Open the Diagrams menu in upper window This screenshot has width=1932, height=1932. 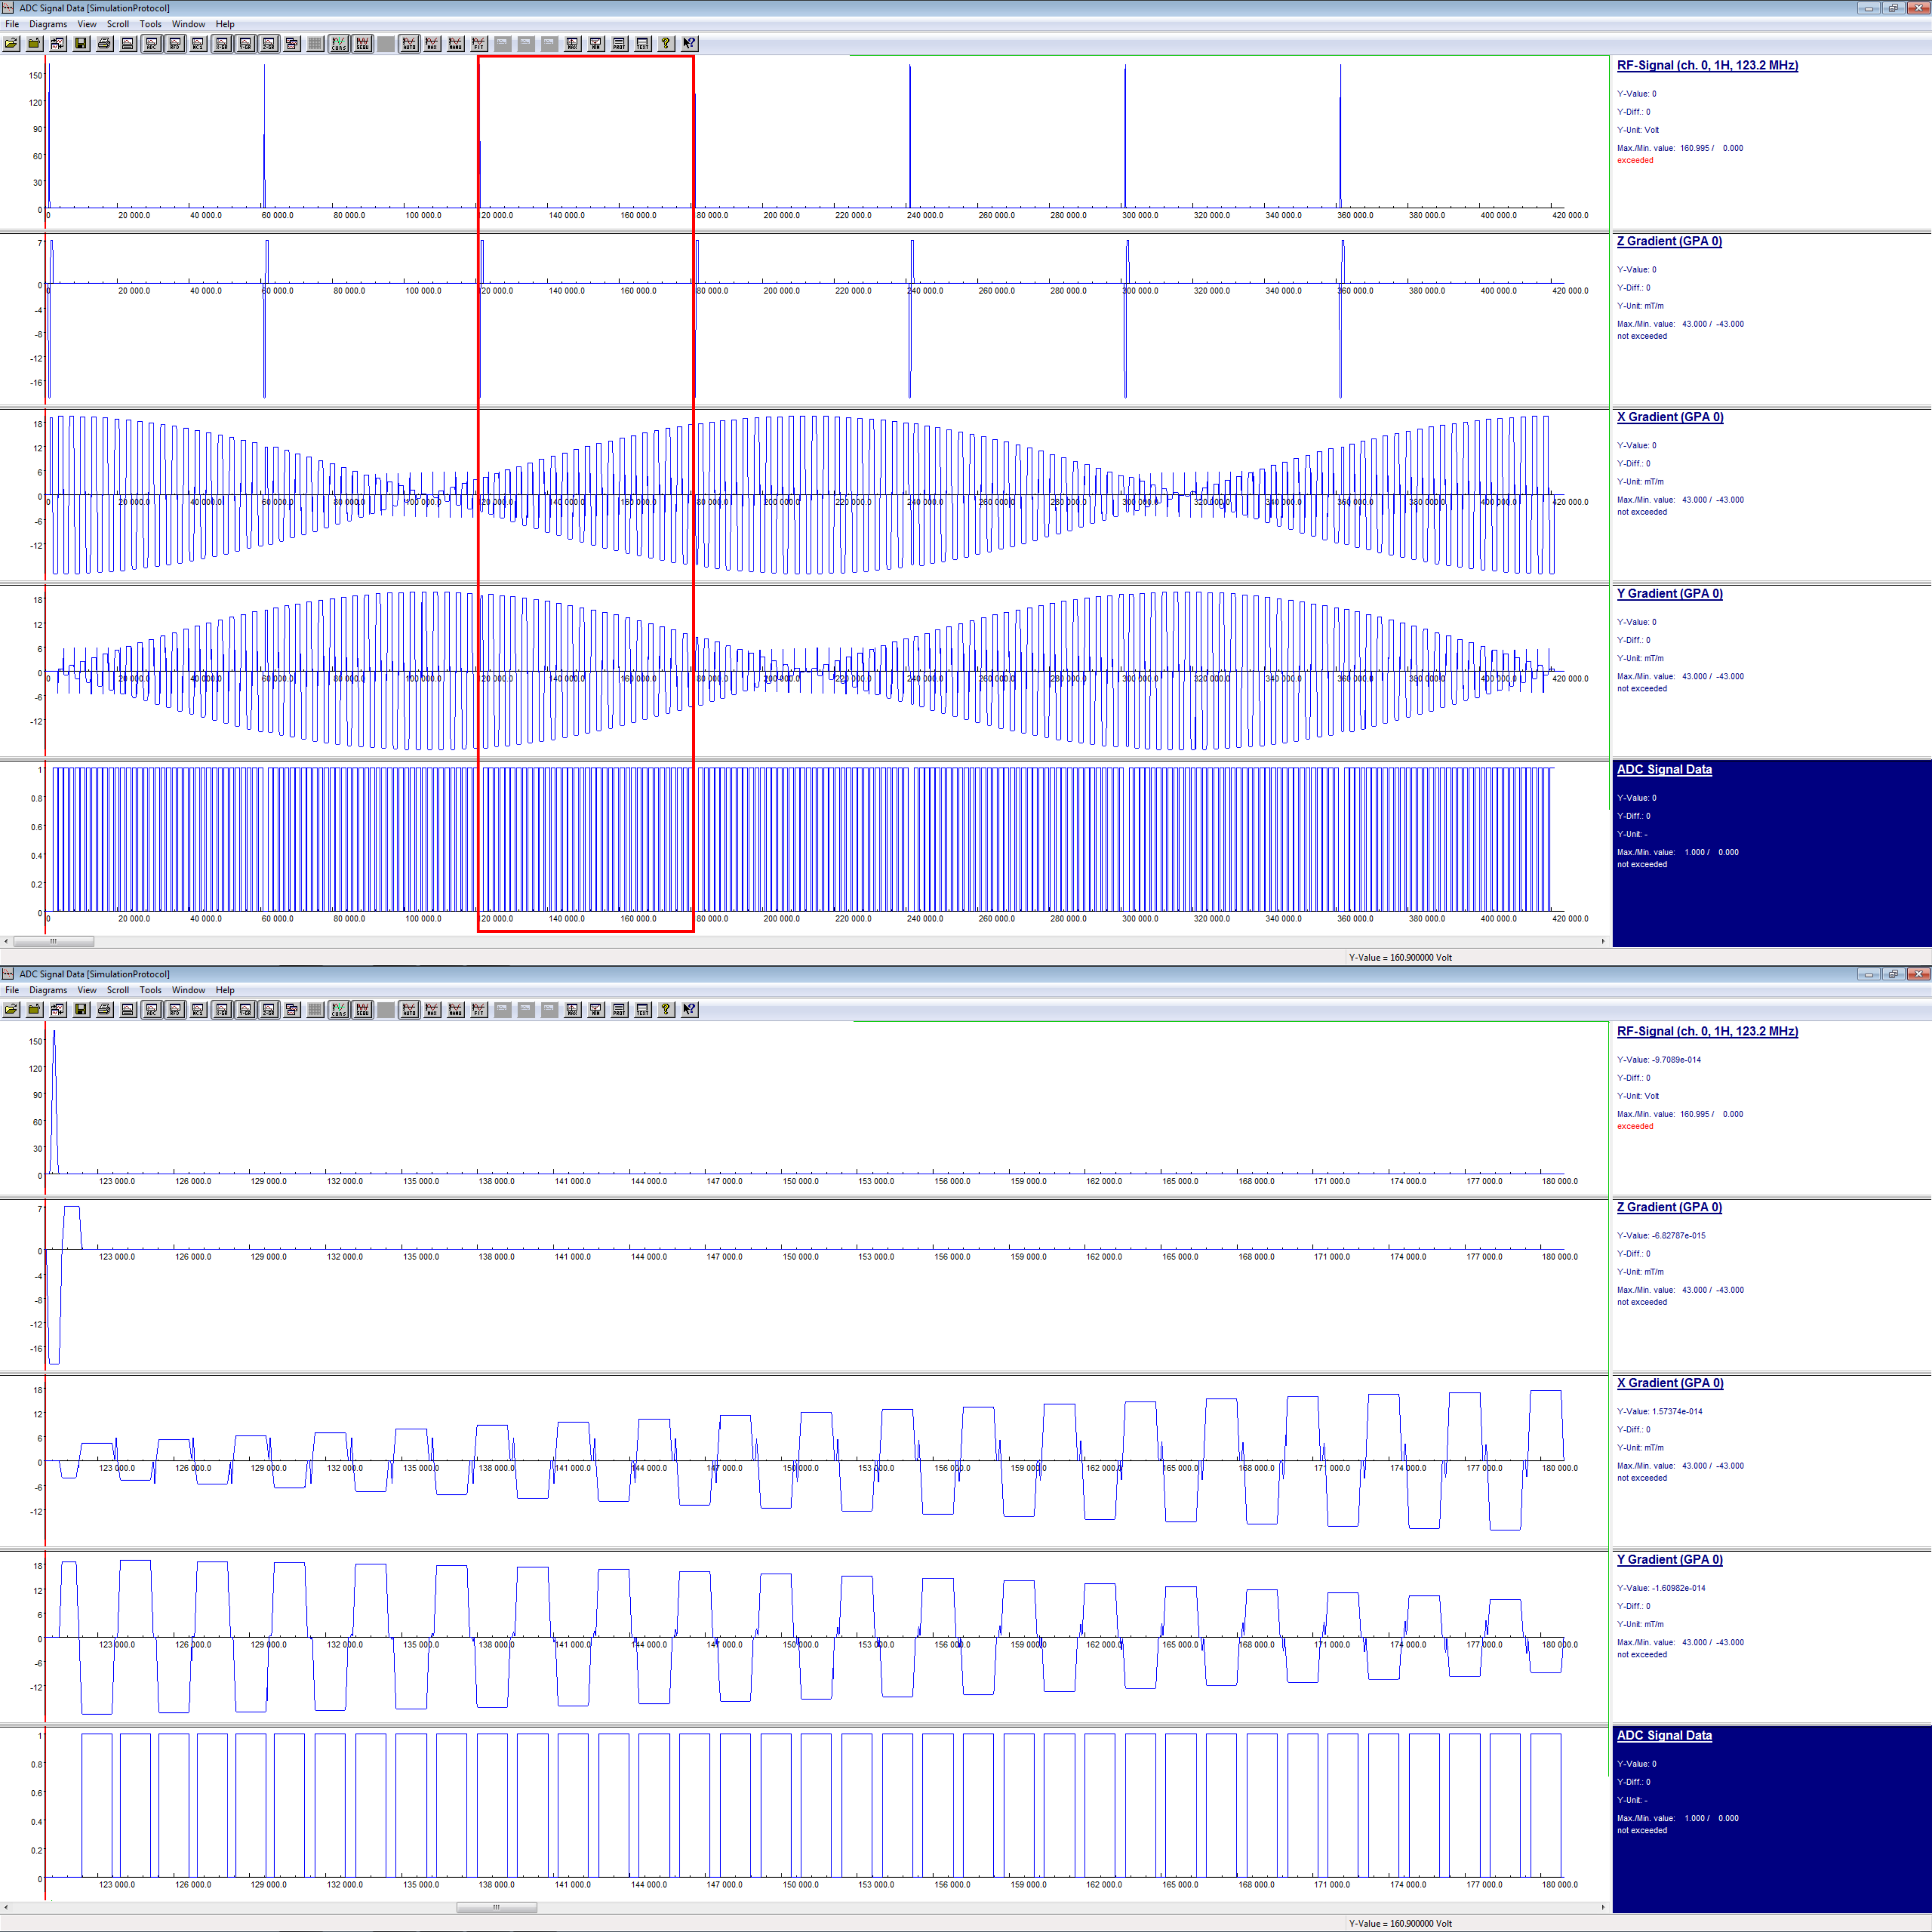point(48,24)
